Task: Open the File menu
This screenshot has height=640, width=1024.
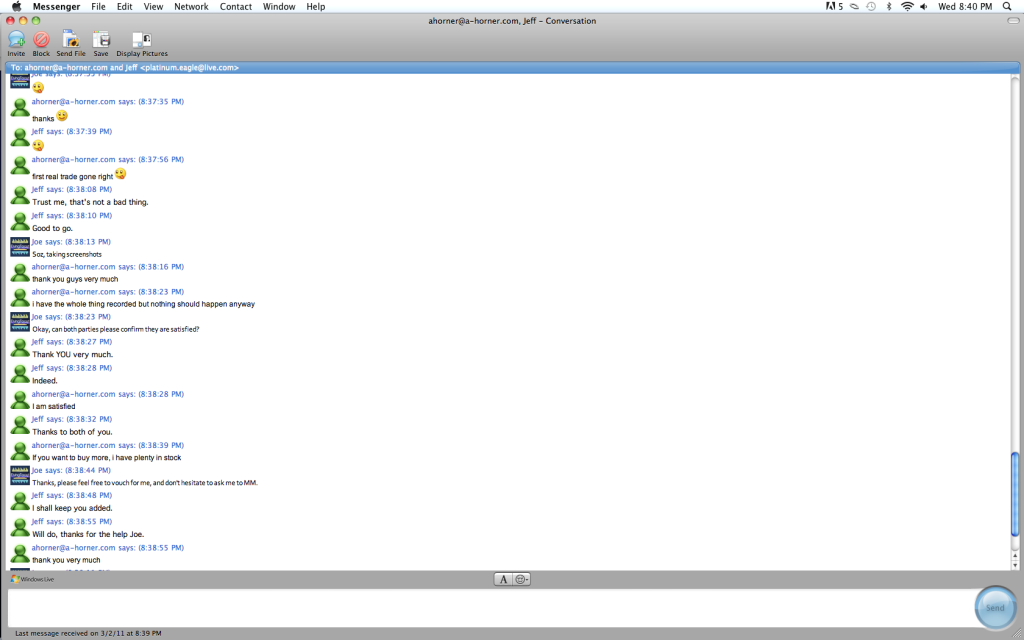Action: (x=98, y=7)
